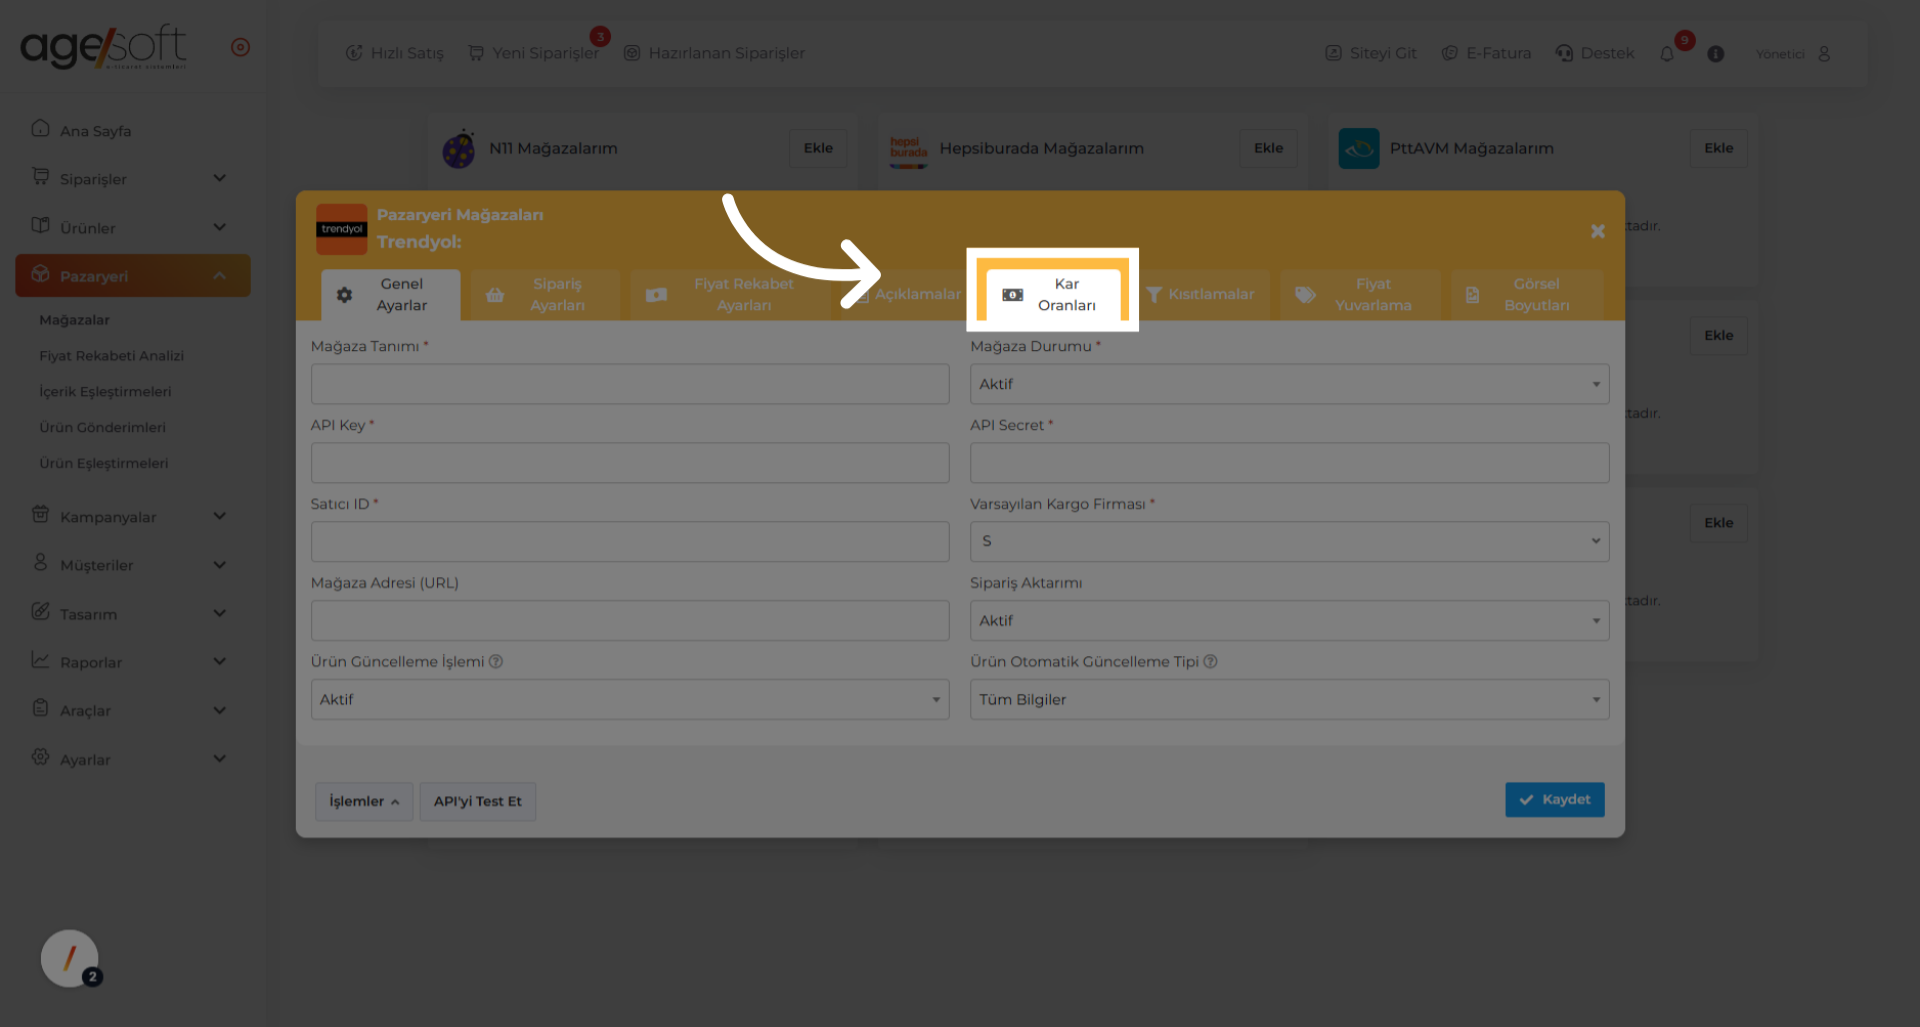Switch to Kısıtlamalar tab
This screenshot has height=1027, width=1920.
(x=1201, y=295)
